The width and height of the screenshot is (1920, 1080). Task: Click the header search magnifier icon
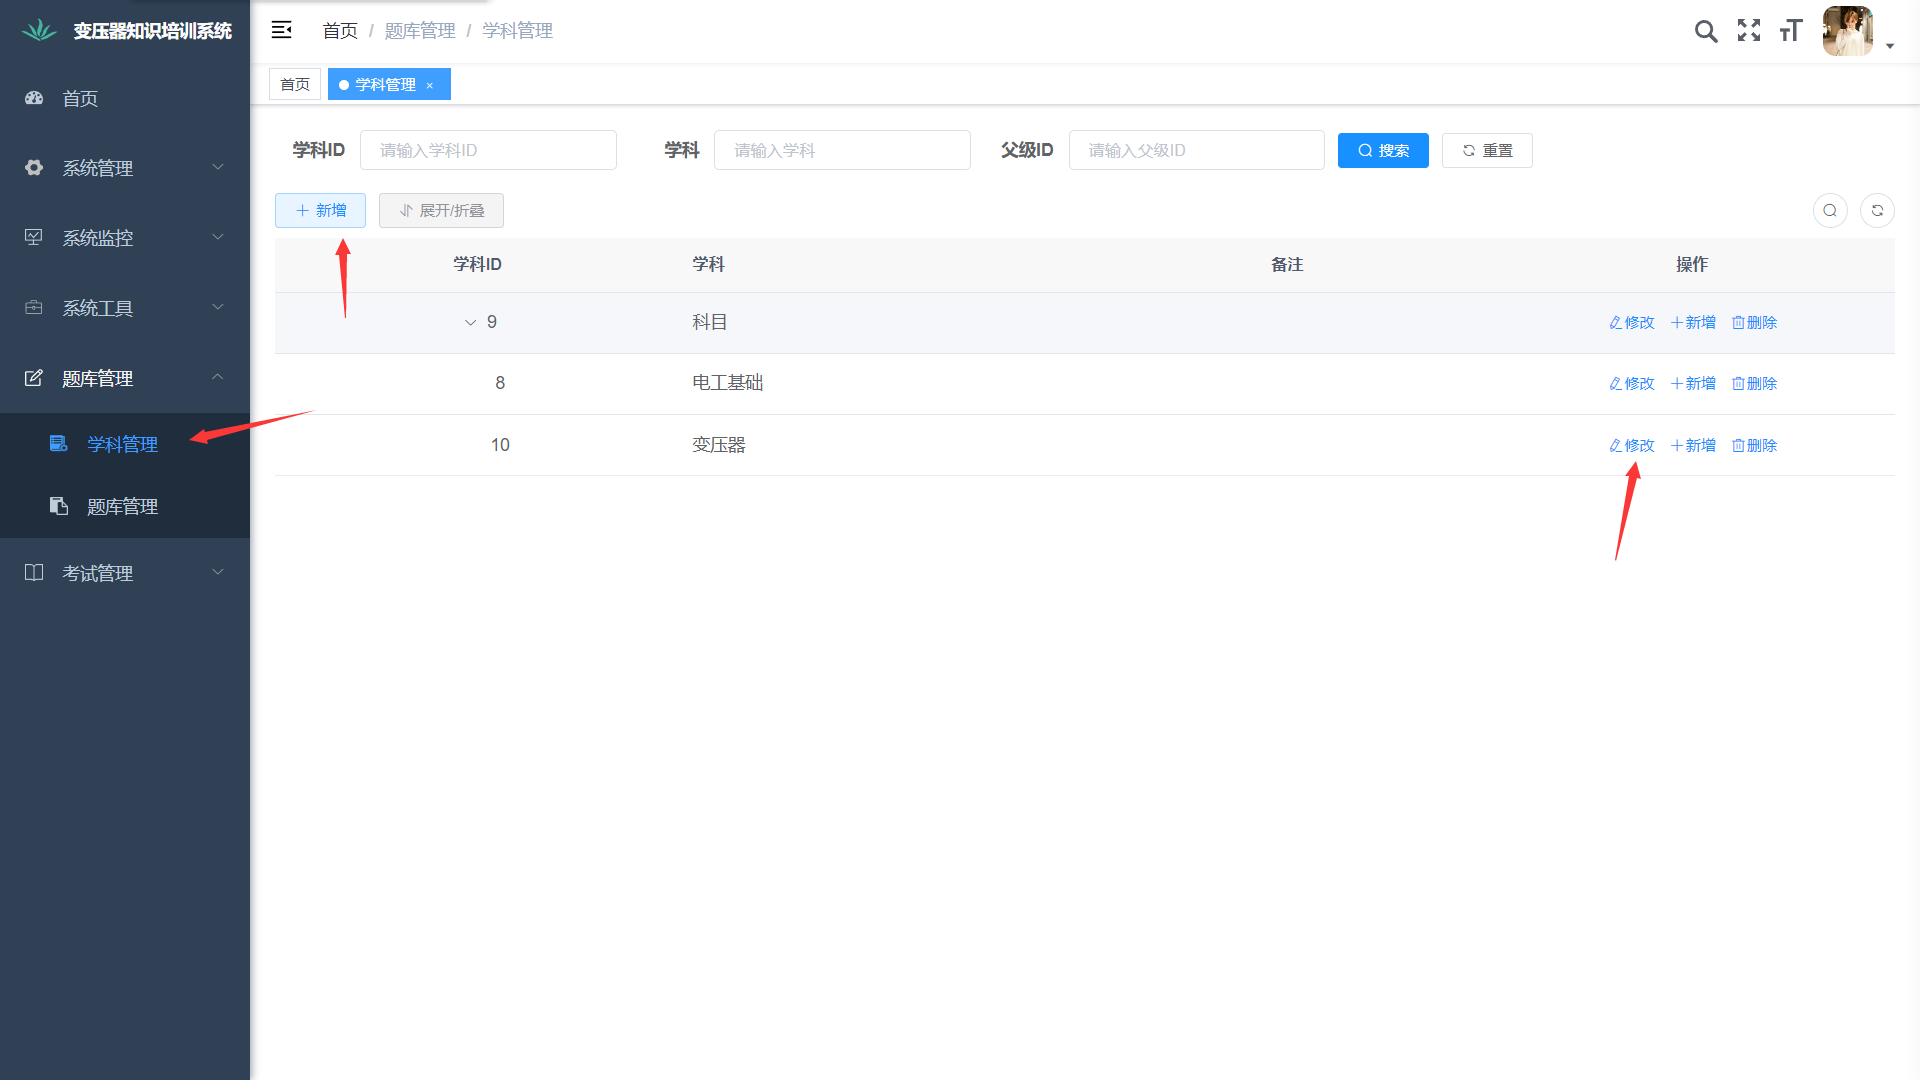point(1706,31)
